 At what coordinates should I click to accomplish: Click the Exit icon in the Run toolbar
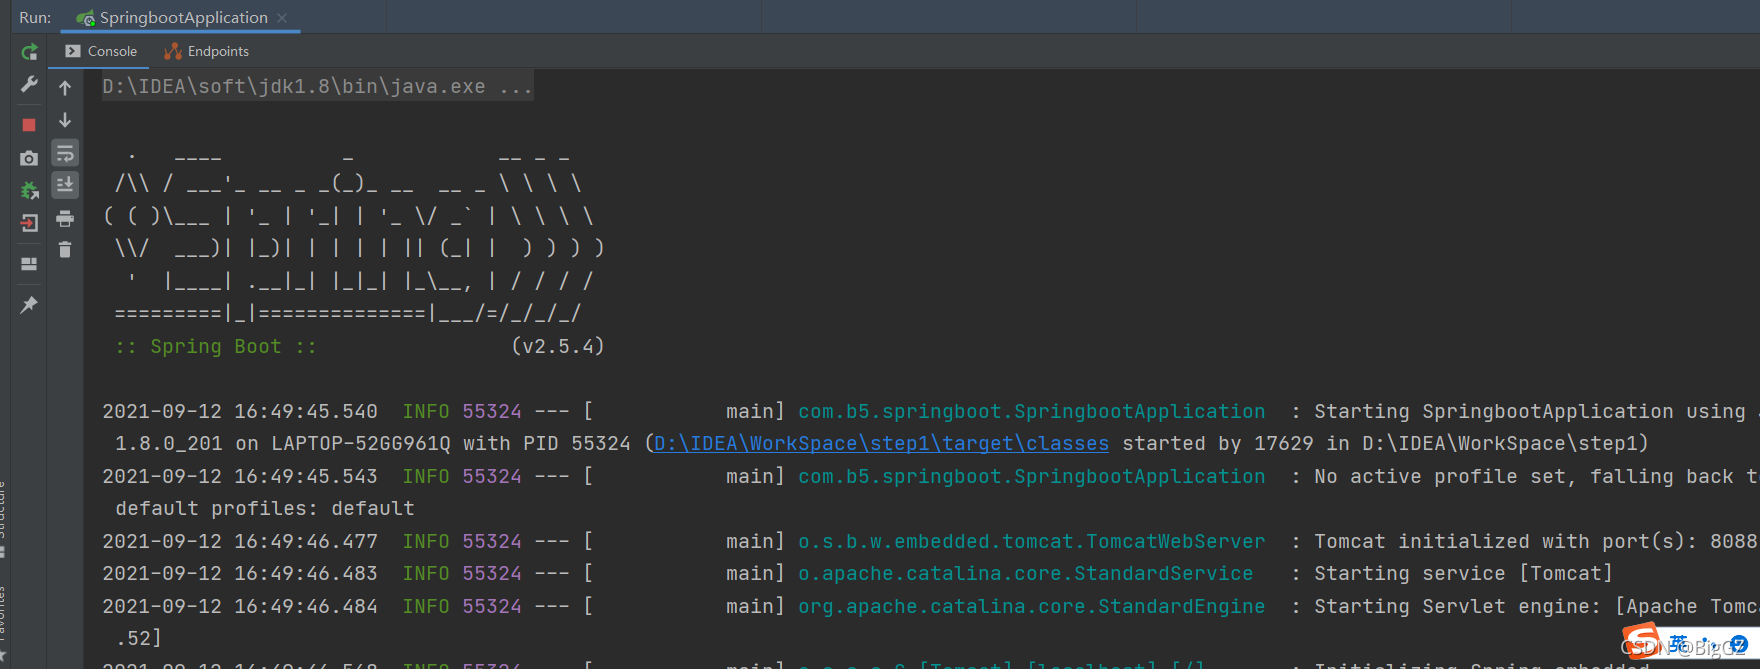pyautogui.click(x=29, y=223)
